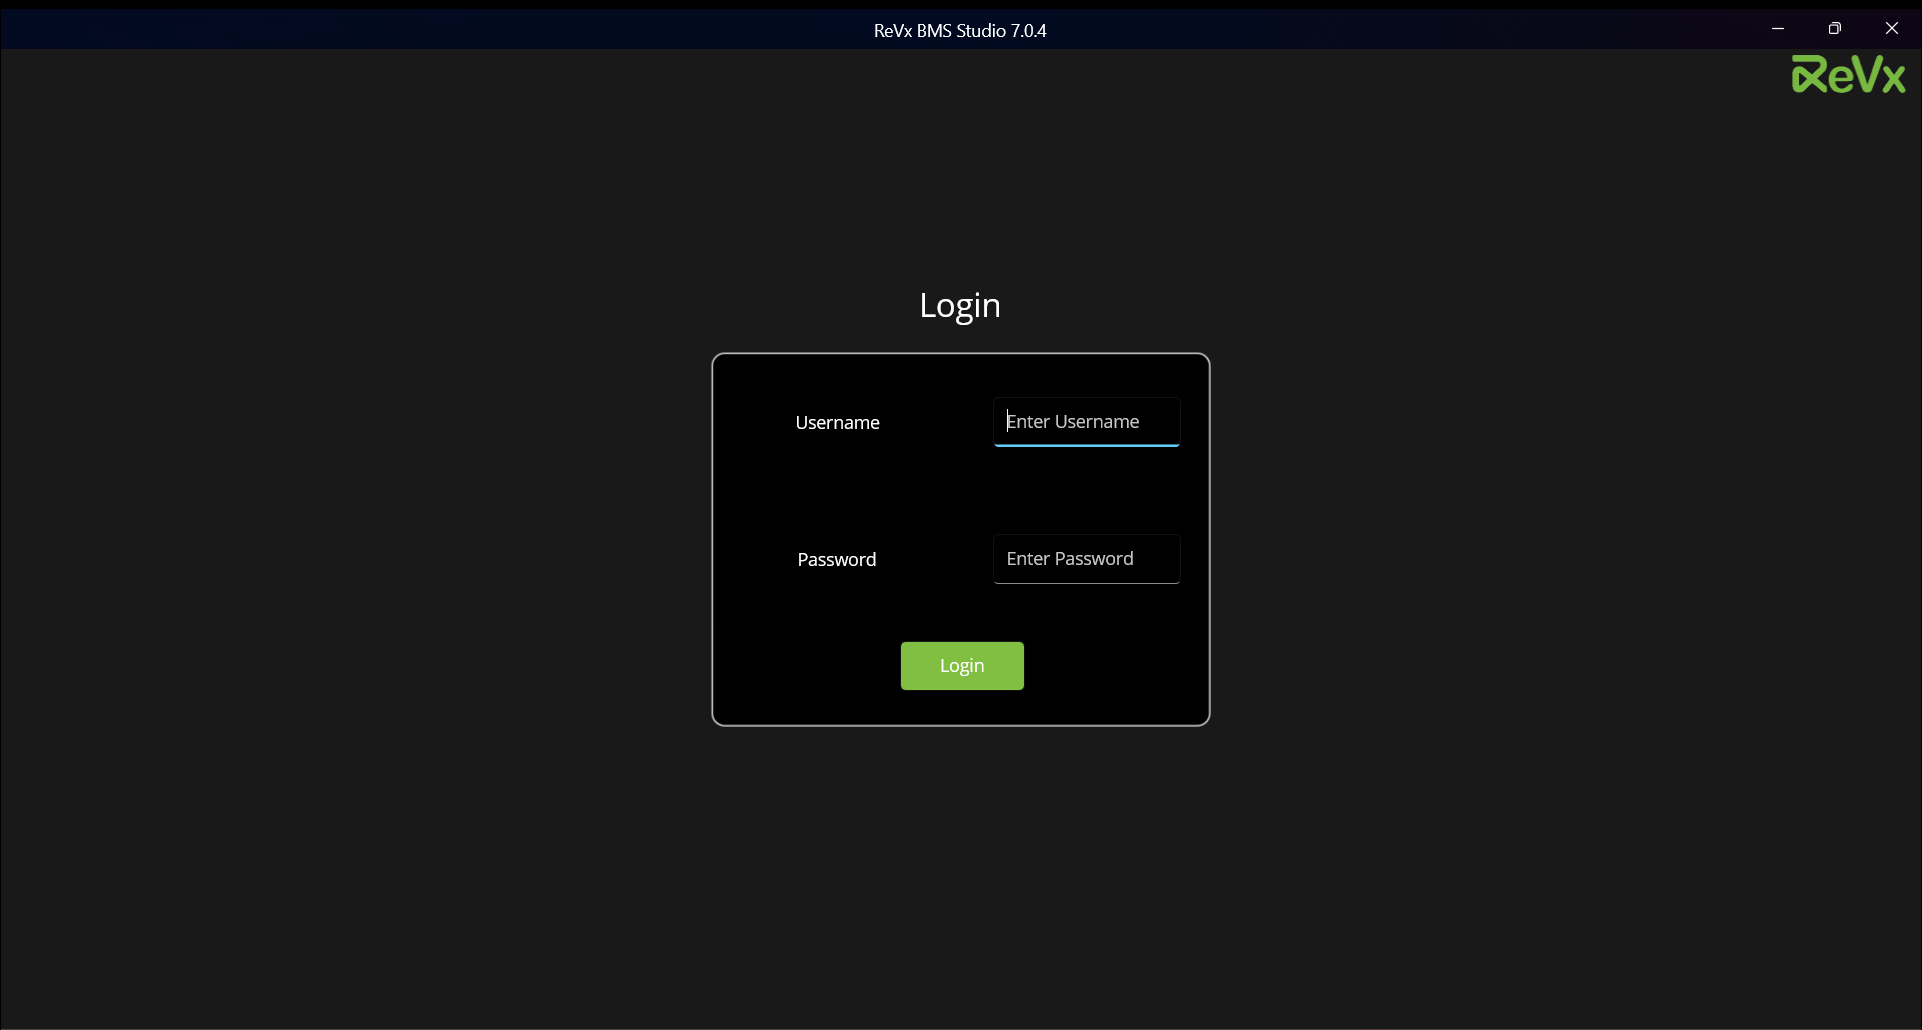Click the large Login heading

point(959,305)
